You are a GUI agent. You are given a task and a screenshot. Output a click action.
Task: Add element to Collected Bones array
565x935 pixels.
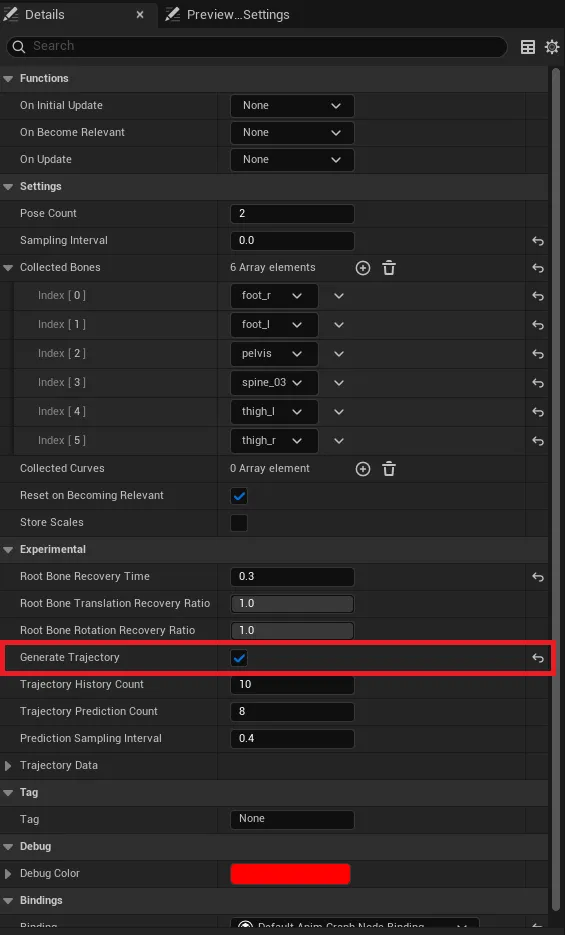(x=363, y=268)
